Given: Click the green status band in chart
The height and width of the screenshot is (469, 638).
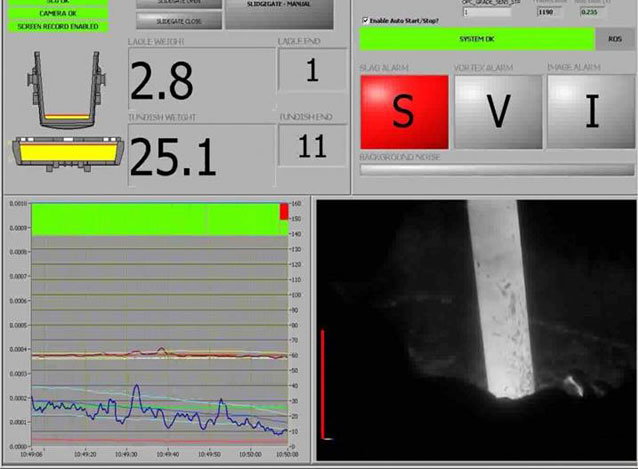Looking at the screenshot, I should (x=156, y=220).
